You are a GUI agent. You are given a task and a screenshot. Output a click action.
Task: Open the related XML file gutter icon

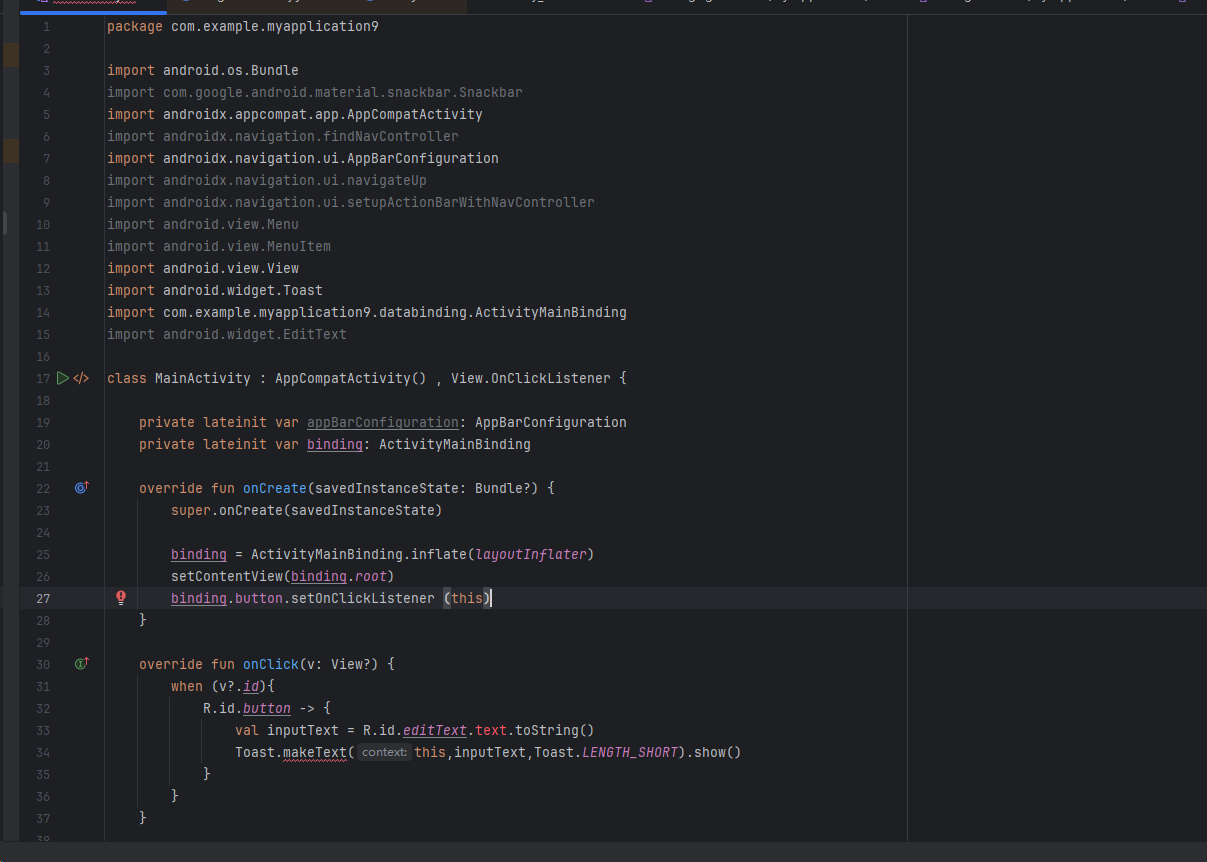(x=82, y=378)
